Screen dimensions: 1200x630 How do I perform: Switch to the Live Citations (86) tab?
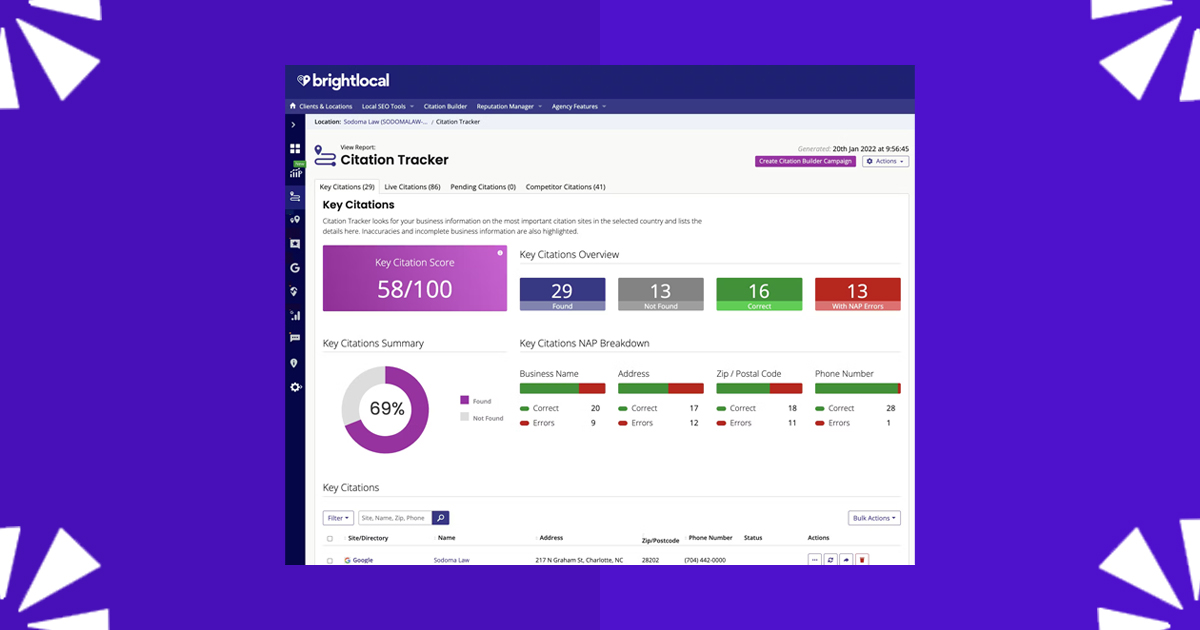412,187
